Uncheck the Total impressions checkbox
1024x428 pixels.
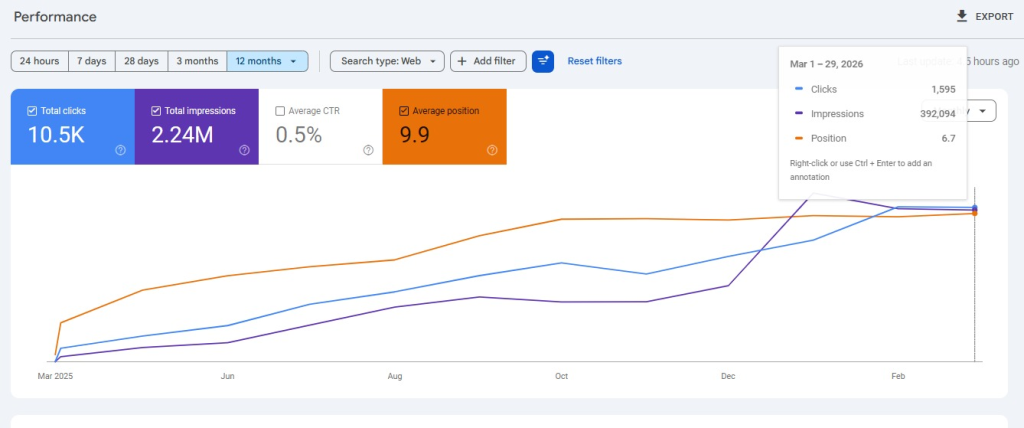156,110
